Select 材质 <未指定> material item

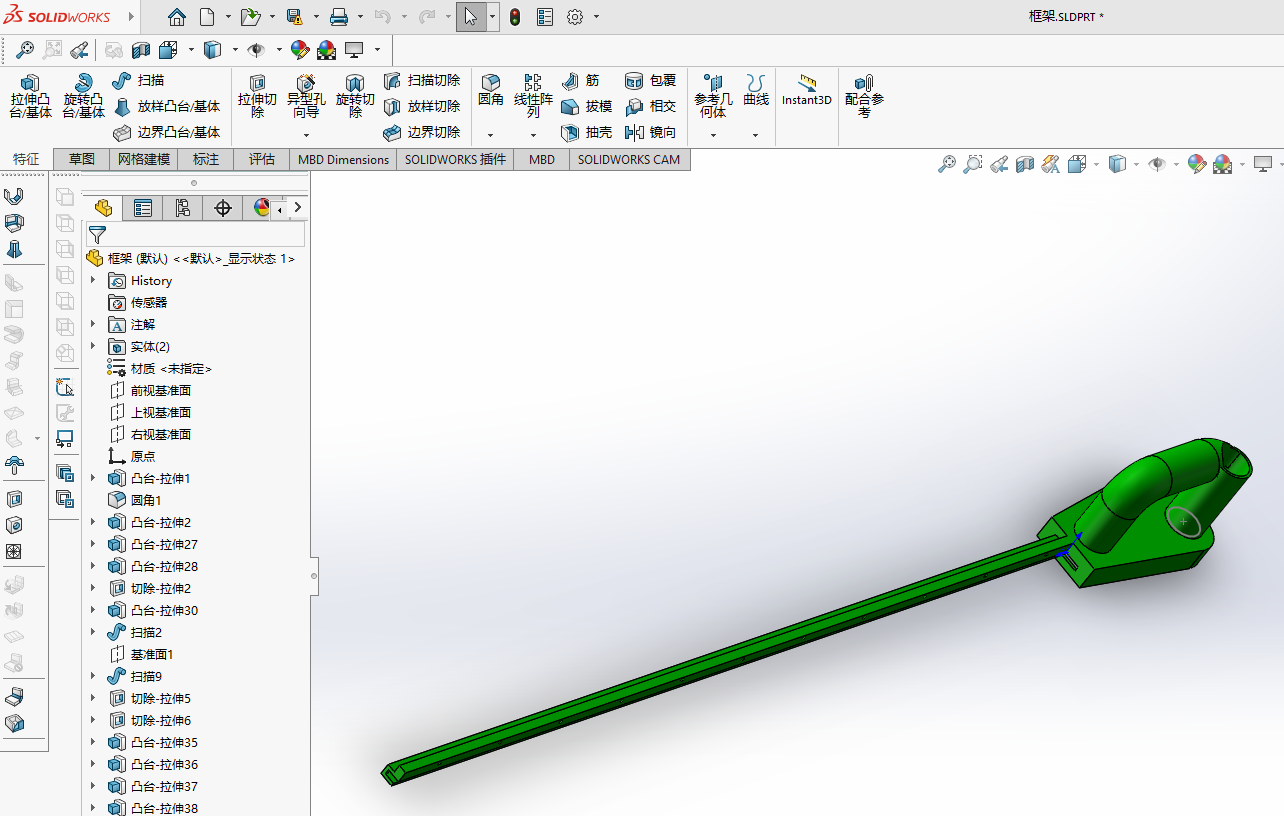coord(171,369)
